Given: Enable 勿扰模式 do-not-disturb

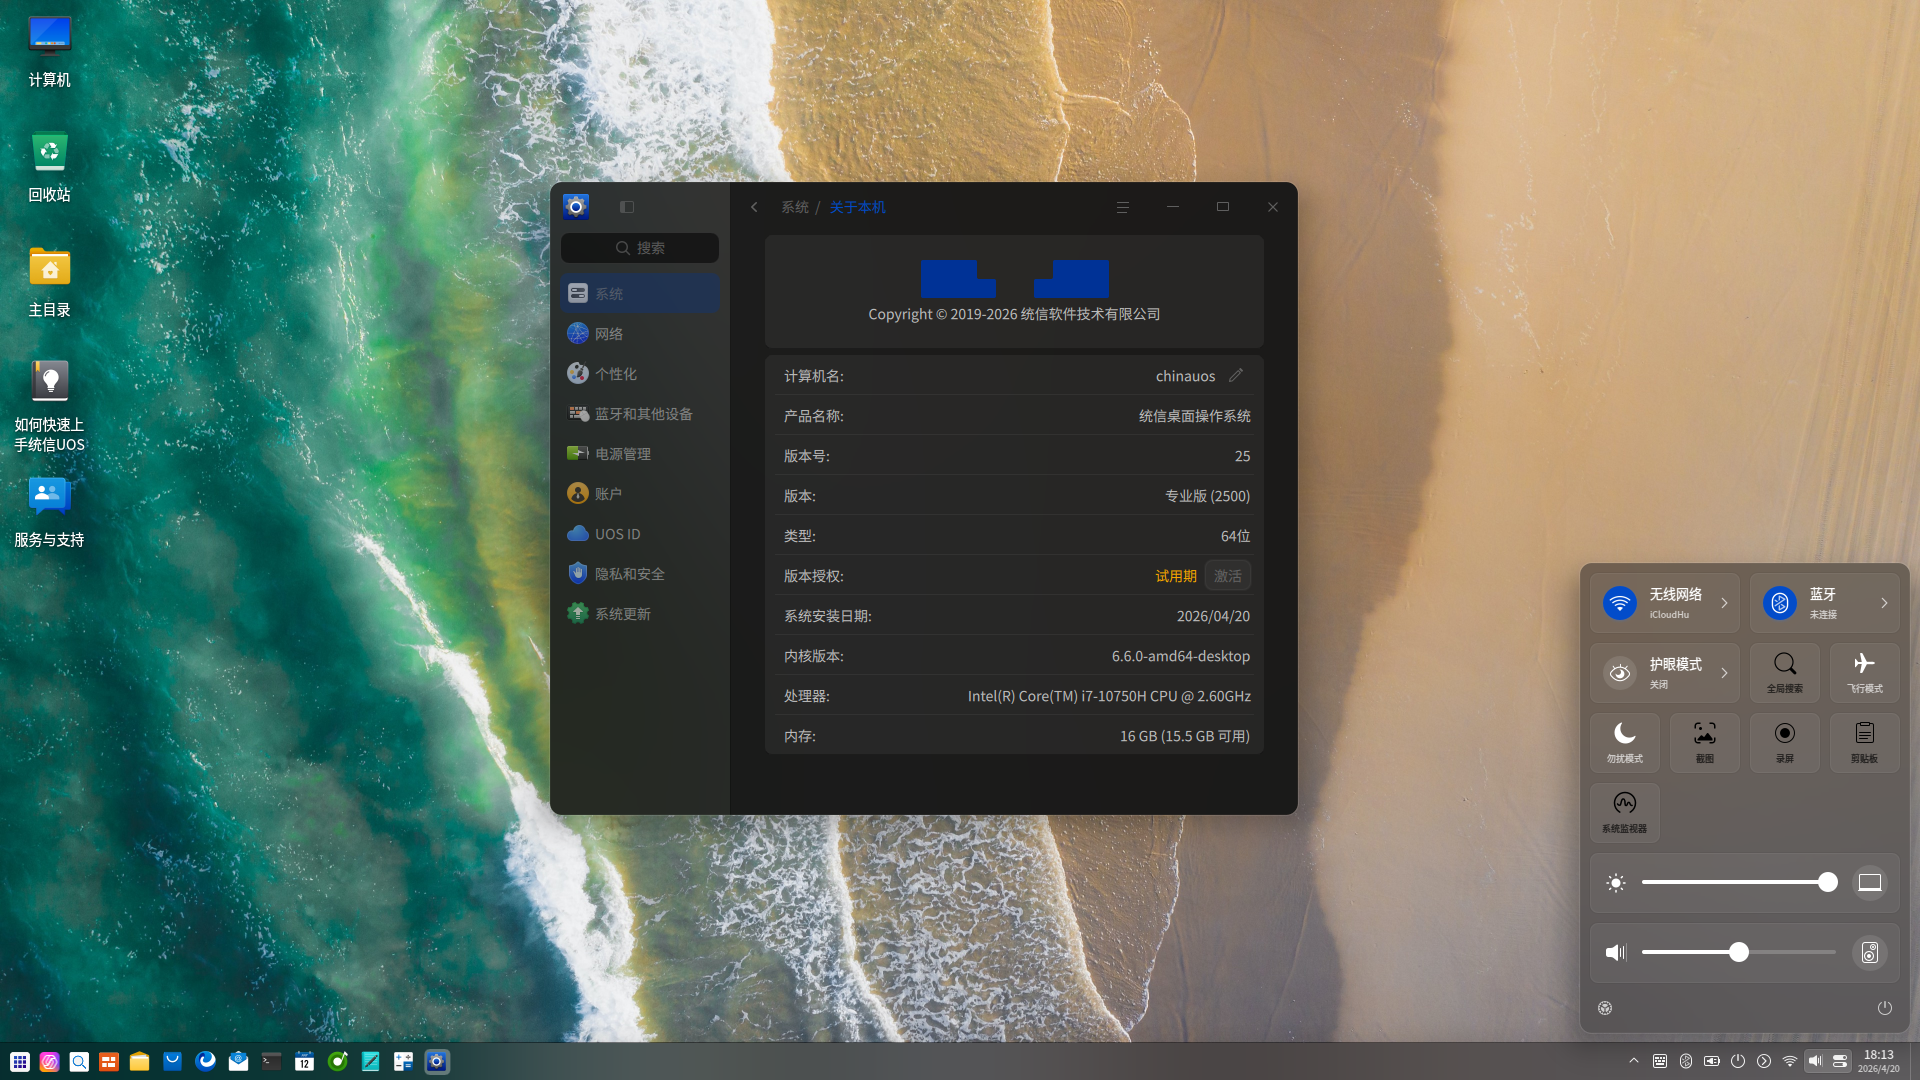Looking at the screenshot, I should pyautogui.click(x=1625, y=742).
